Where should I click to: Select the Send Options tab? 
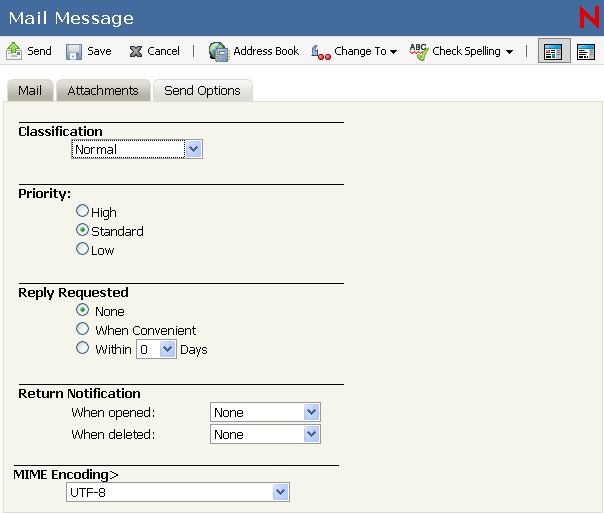tap(203, 91)
